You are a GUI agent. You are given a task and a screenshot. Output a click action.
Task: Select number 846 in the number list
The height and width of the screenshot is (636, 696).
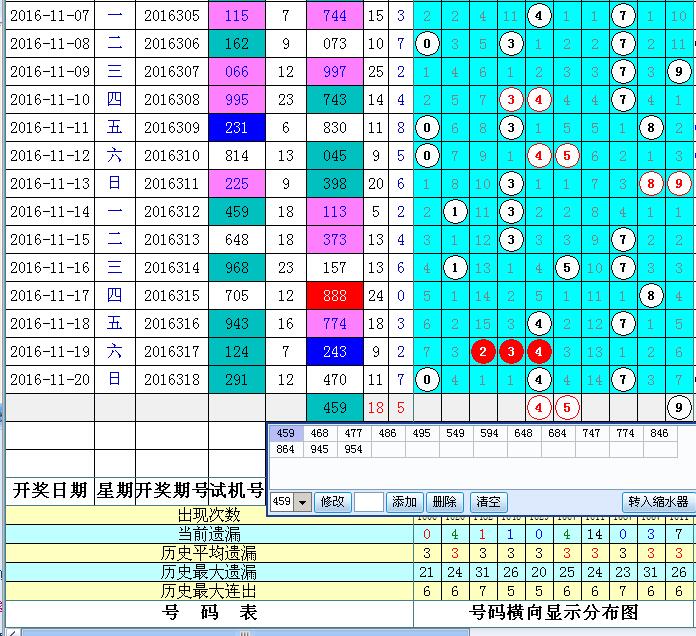656,434
